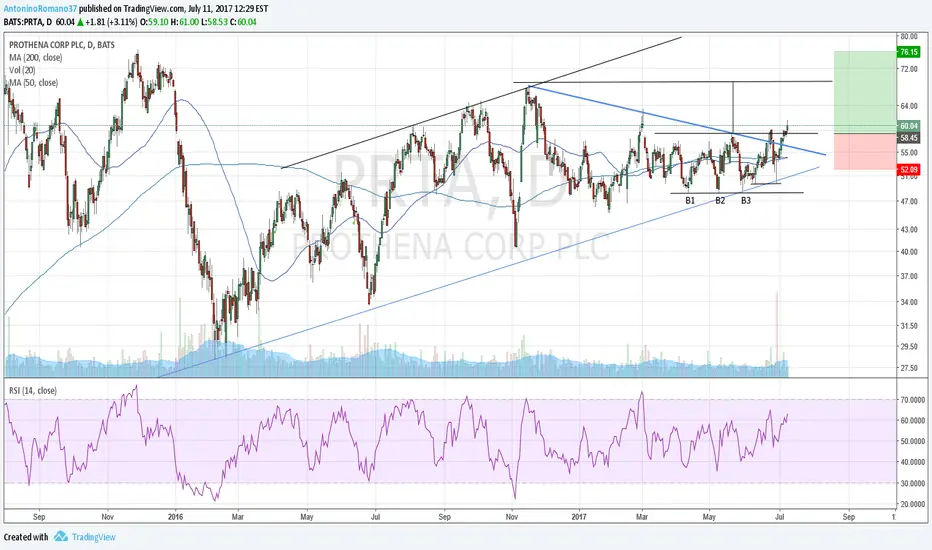Click the 2017 date axis label
The width and height of the screenshot is (932, 550).
(x=579, y=517)
